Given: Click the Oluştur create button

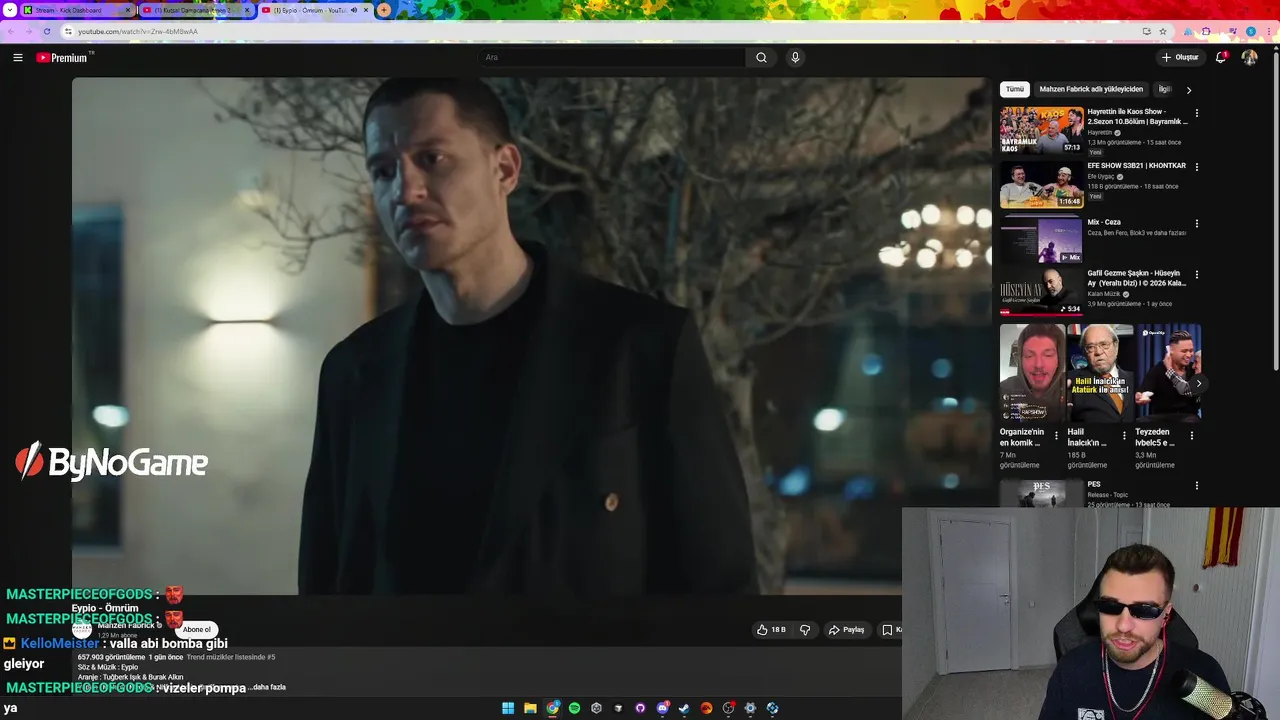Looking at the screenshot, I should click(x=1180, y=57).
